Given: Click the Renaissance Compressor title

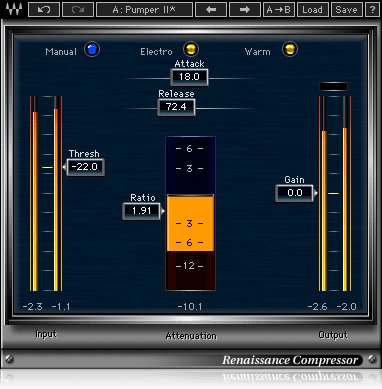Looking at the screenshot, I should [290, 360].
